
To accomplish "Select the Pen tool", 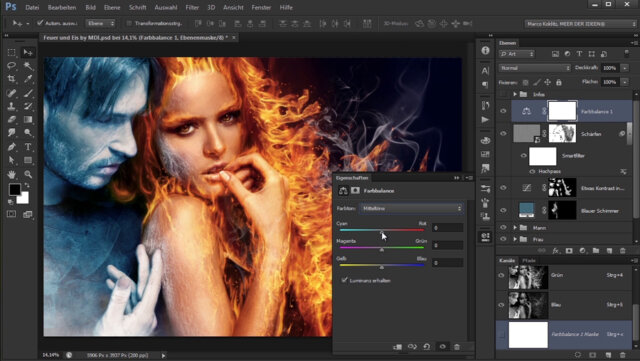I will tap(11, 147).
